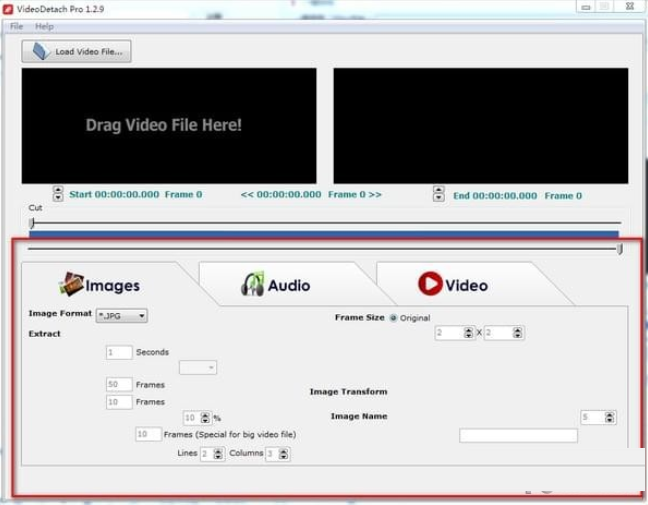Screen dimensions: 648x505
Task: Open the File menu
Action: pyautogui.click(x=17, y=26)
